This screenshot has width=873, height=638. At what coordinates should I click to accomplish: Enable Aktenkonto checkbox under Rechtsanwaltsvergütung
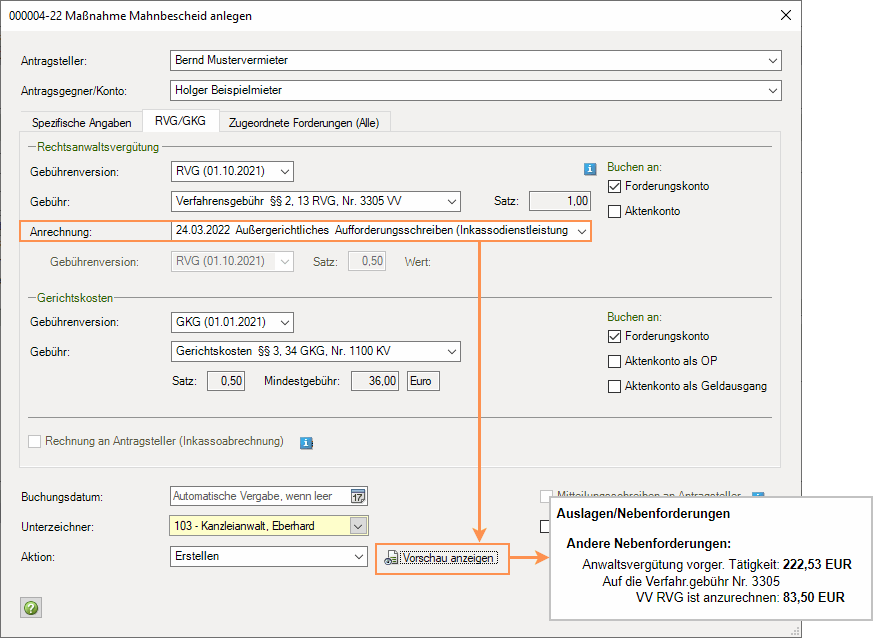614,212
